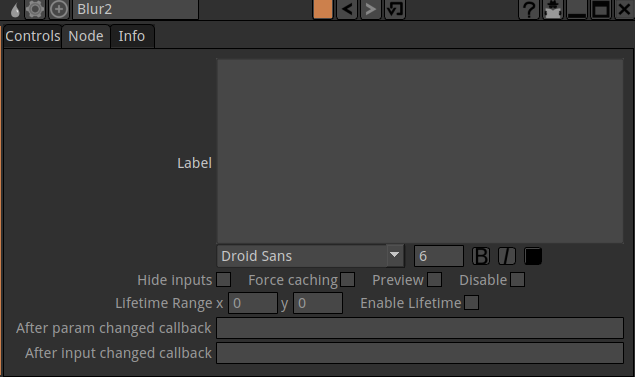Click the plus circle icon in header
Screen dimensions: 635x377
(x=59, y=9)
